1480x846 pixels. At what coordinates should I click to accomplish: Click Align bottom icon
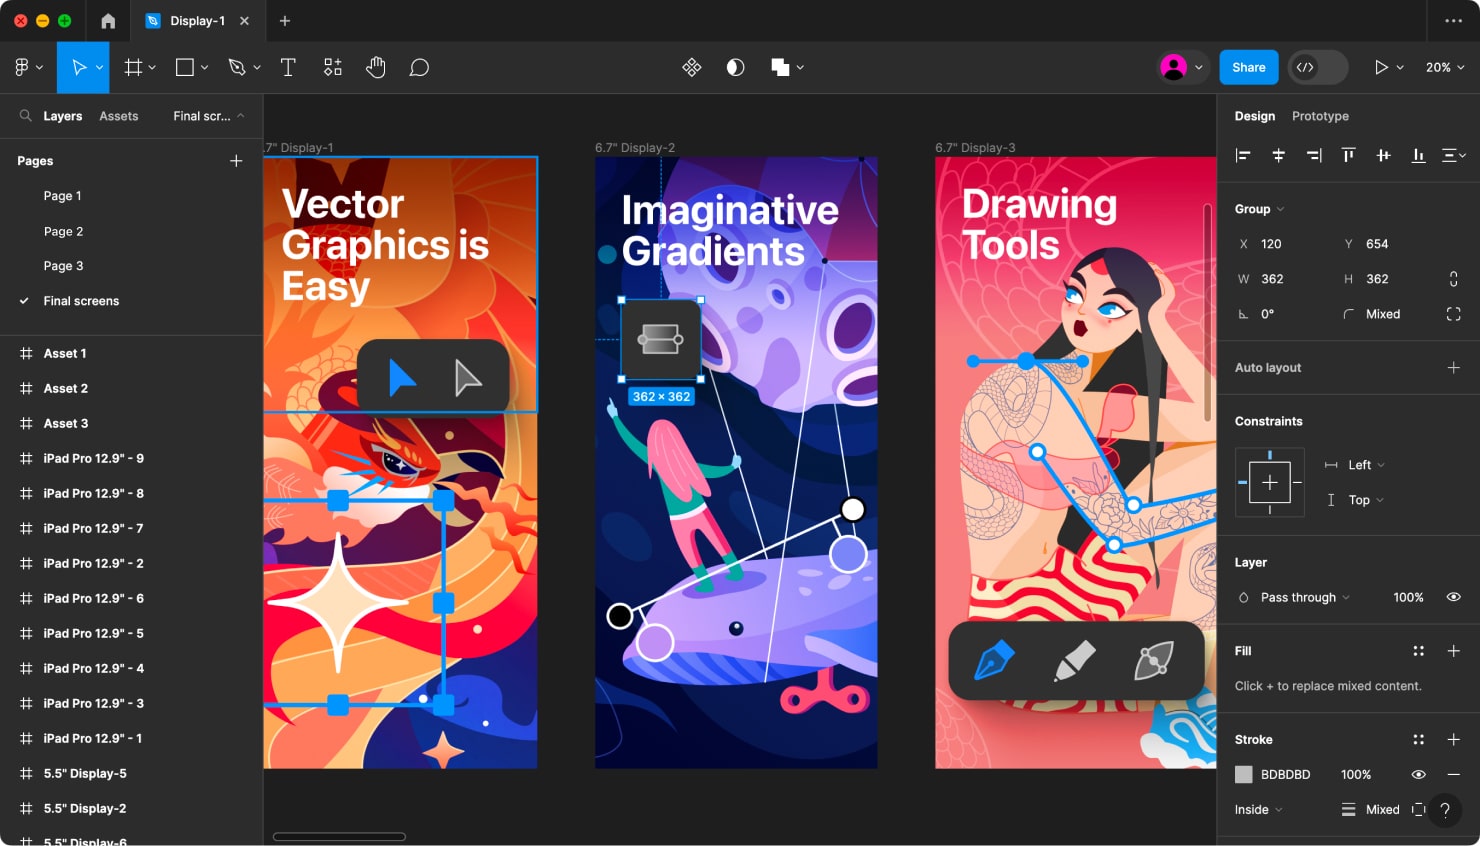1418,155
